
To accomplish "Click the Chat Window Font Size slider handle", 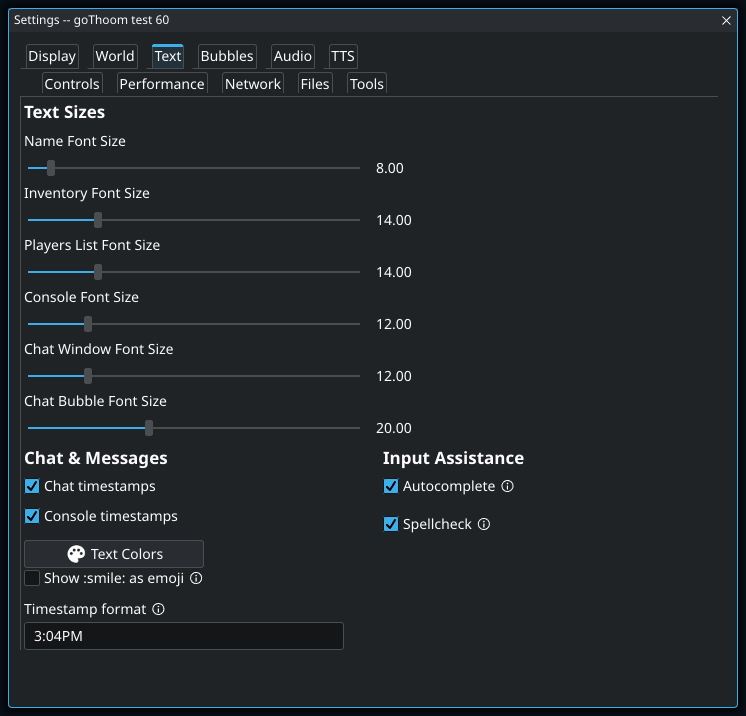I will coord(88,376).
